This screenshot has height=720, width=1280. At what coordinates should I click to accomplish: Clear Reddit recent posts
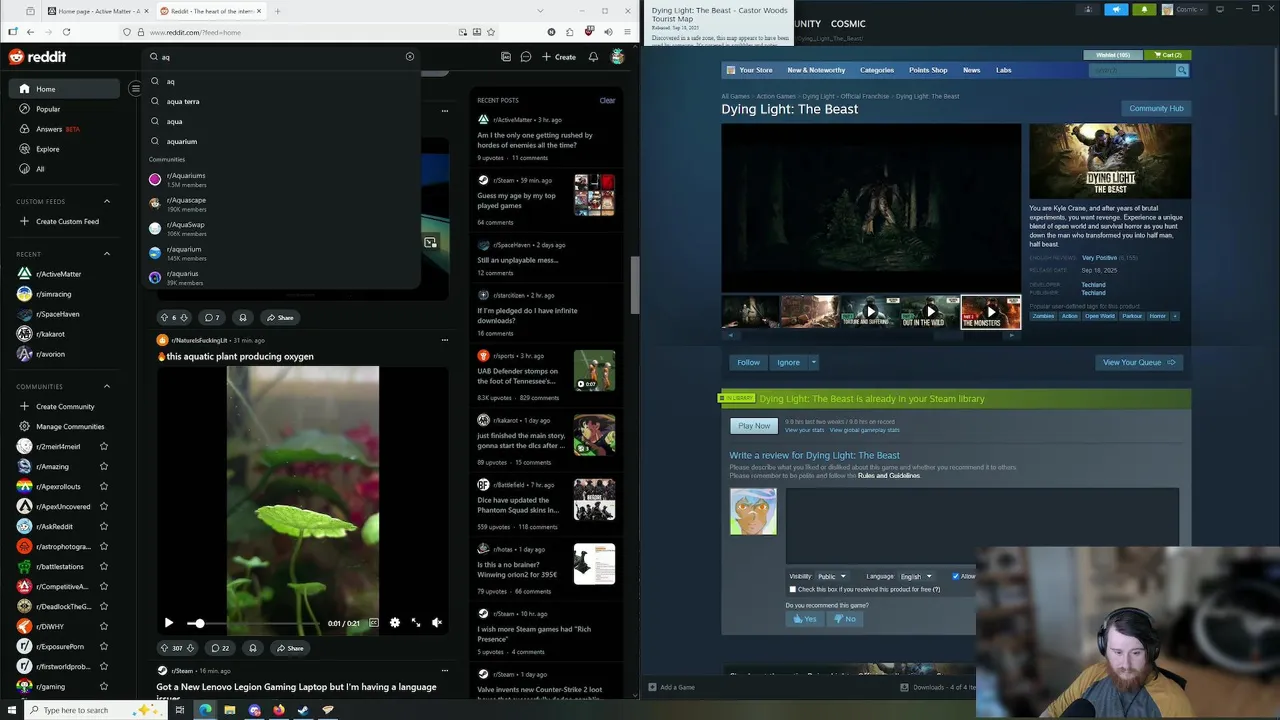pyautogui.click(x=607, y=100)
